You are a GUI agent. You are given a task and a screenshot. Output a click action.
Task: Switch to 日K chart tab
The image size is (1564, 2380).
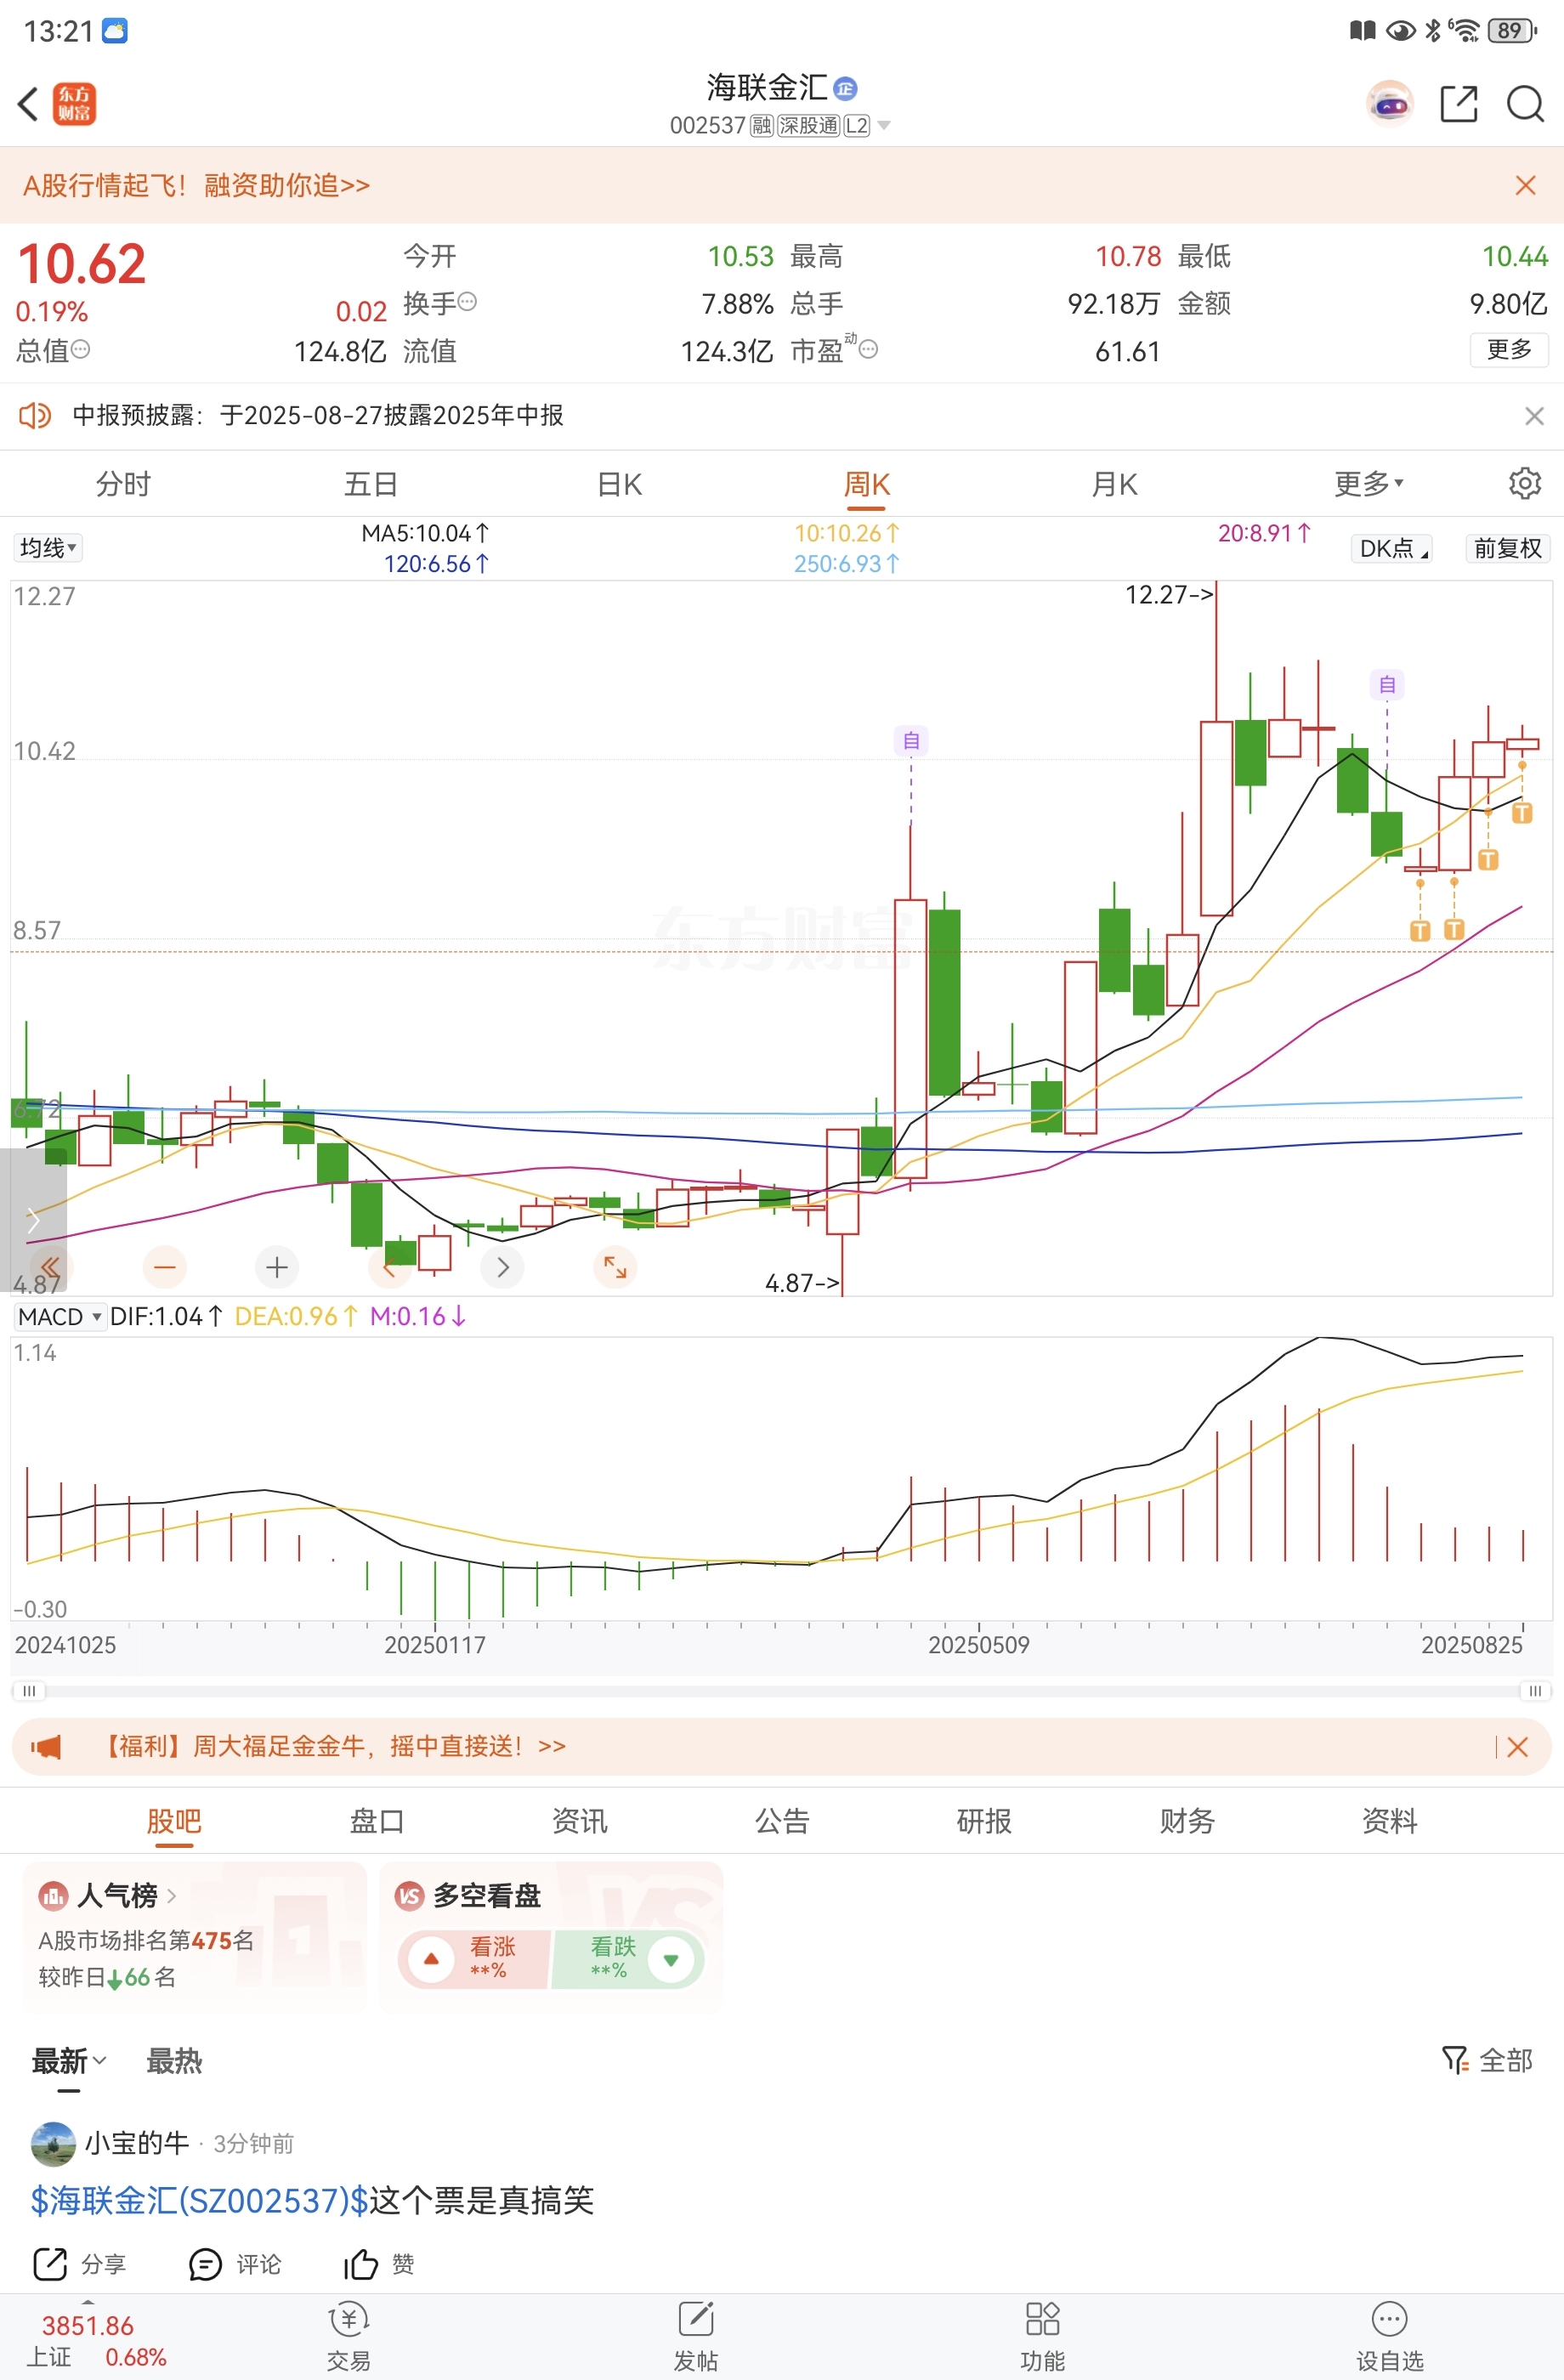pos(619,484)
